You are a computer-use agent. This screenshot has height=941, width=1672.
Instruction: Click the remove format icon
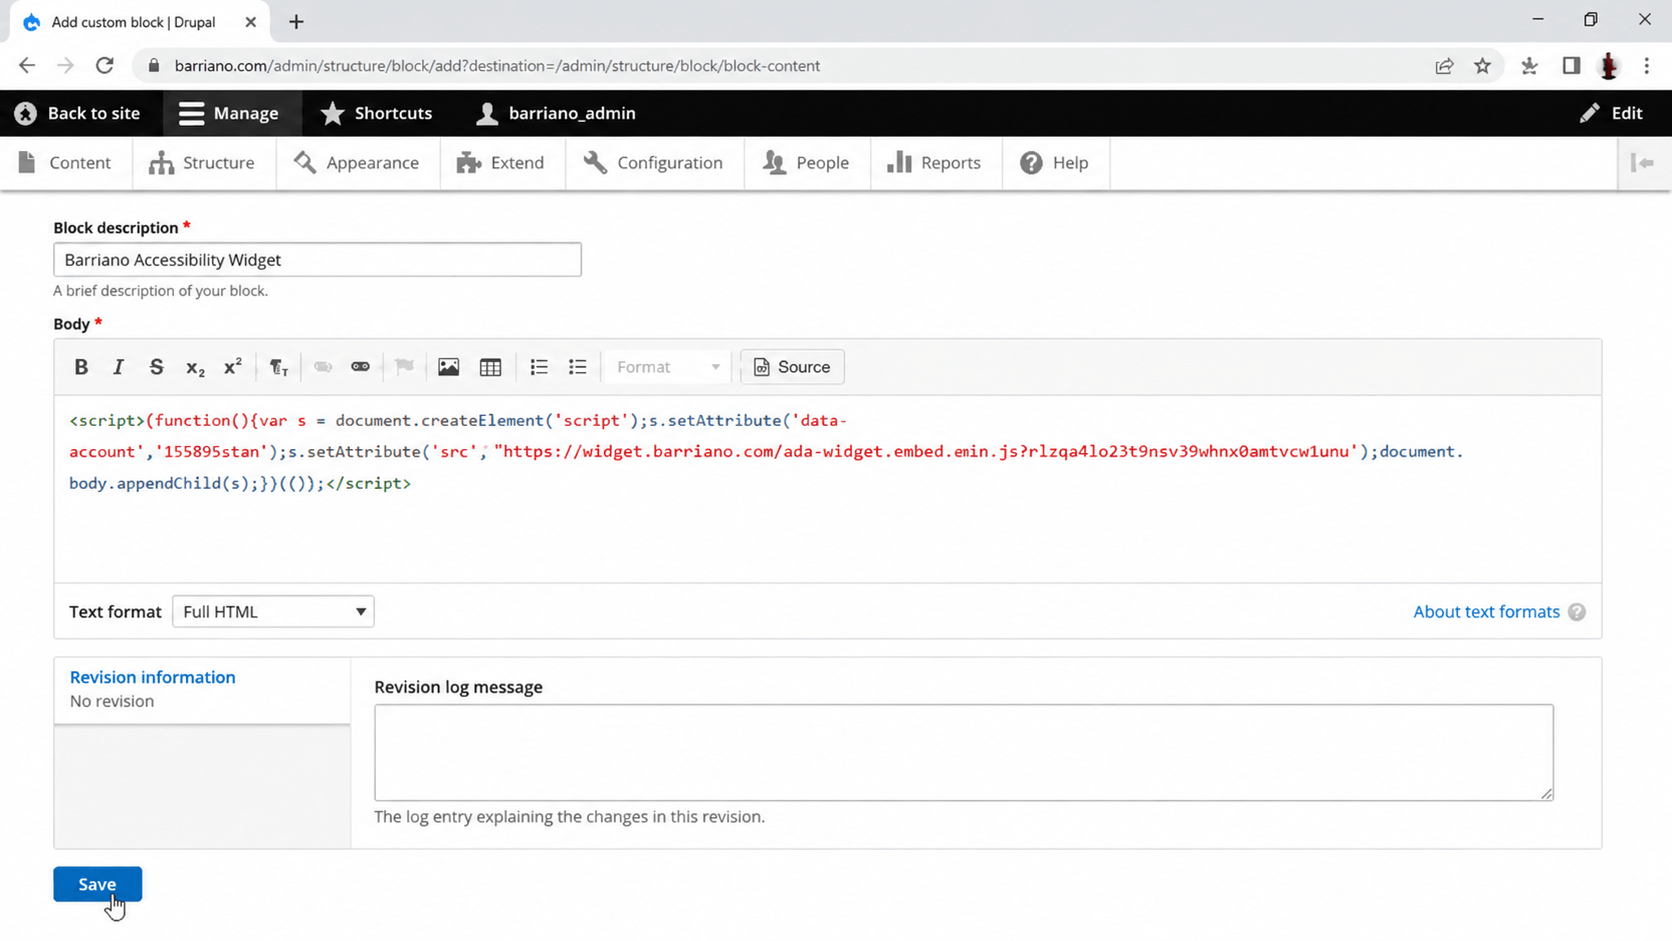pyautogui.click(x=279, y=367)
